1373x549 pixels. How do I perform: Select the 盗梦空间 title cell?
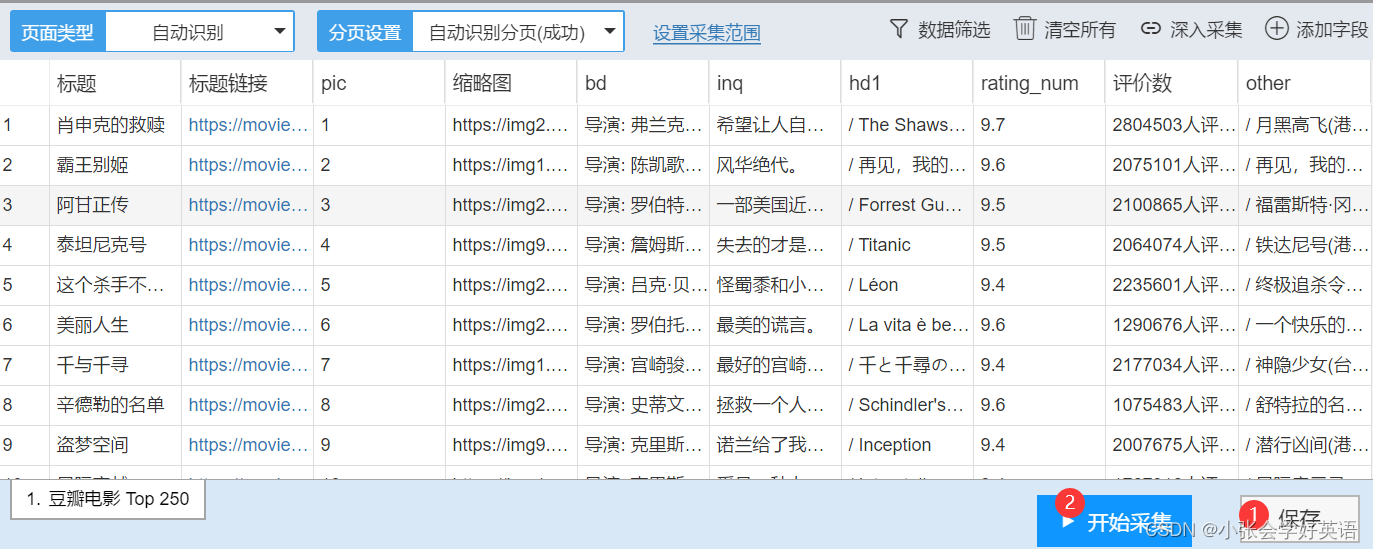115,445
